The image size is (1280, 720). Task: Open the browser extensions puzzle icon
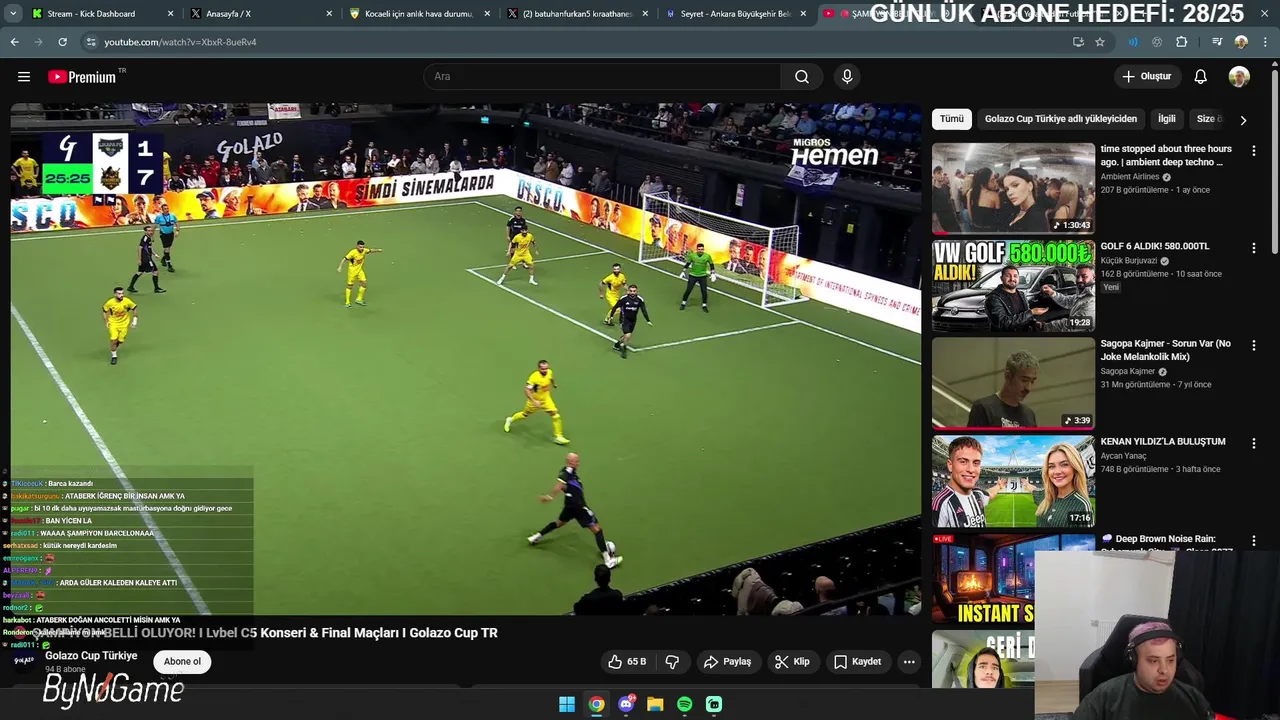coord(1182,42)
